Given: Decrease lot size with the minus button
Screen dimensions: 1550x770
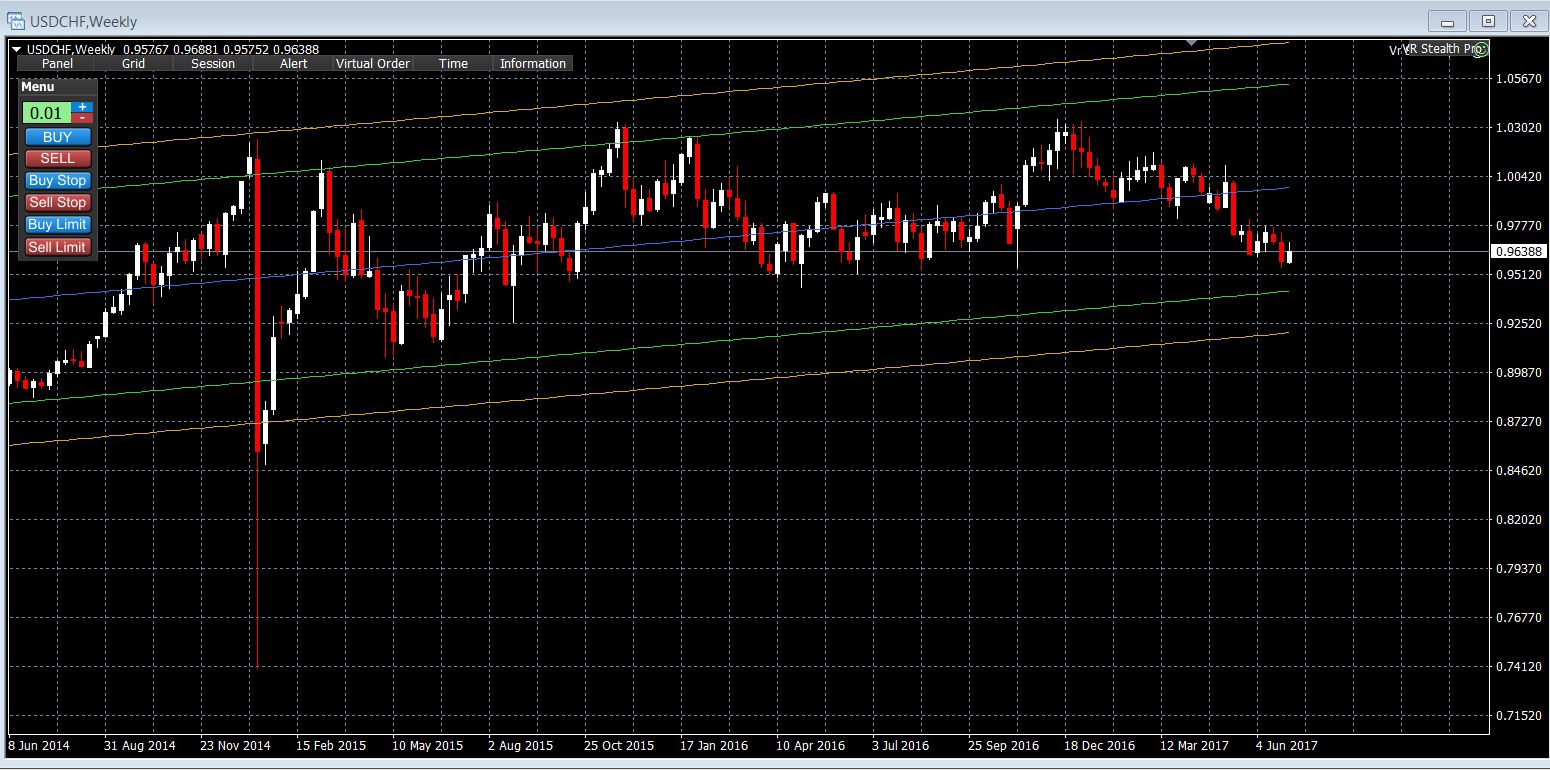Looking at the screenshot, I should [83, 118].
